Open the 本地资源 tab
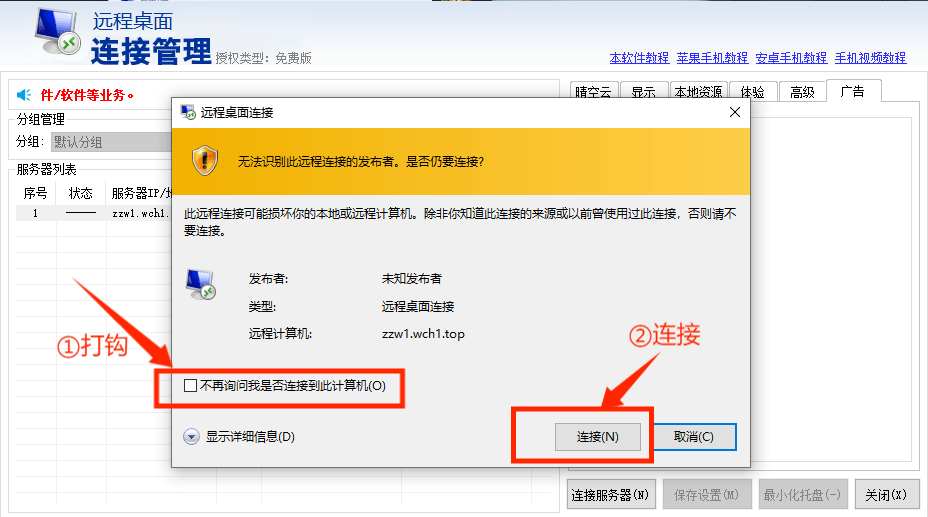 coord(698,92)
